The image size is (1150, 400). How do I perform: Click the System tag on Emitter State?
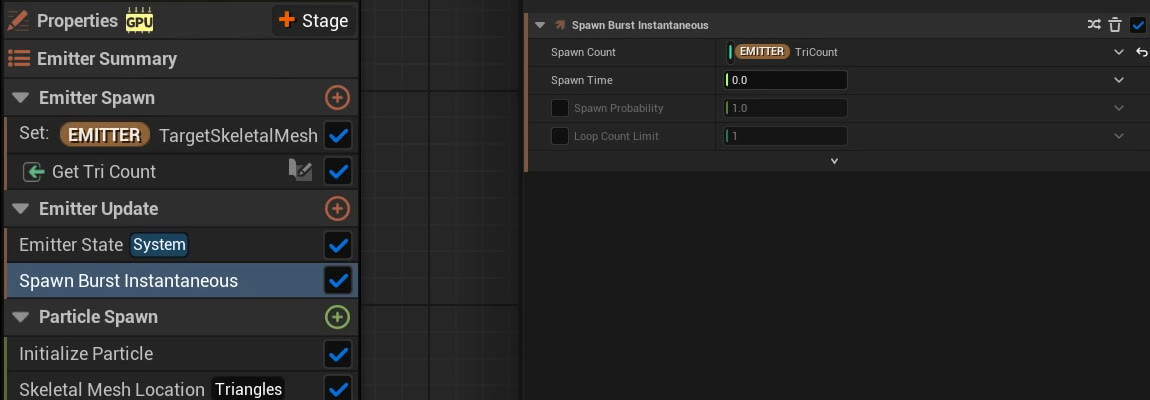click(159, 244)
